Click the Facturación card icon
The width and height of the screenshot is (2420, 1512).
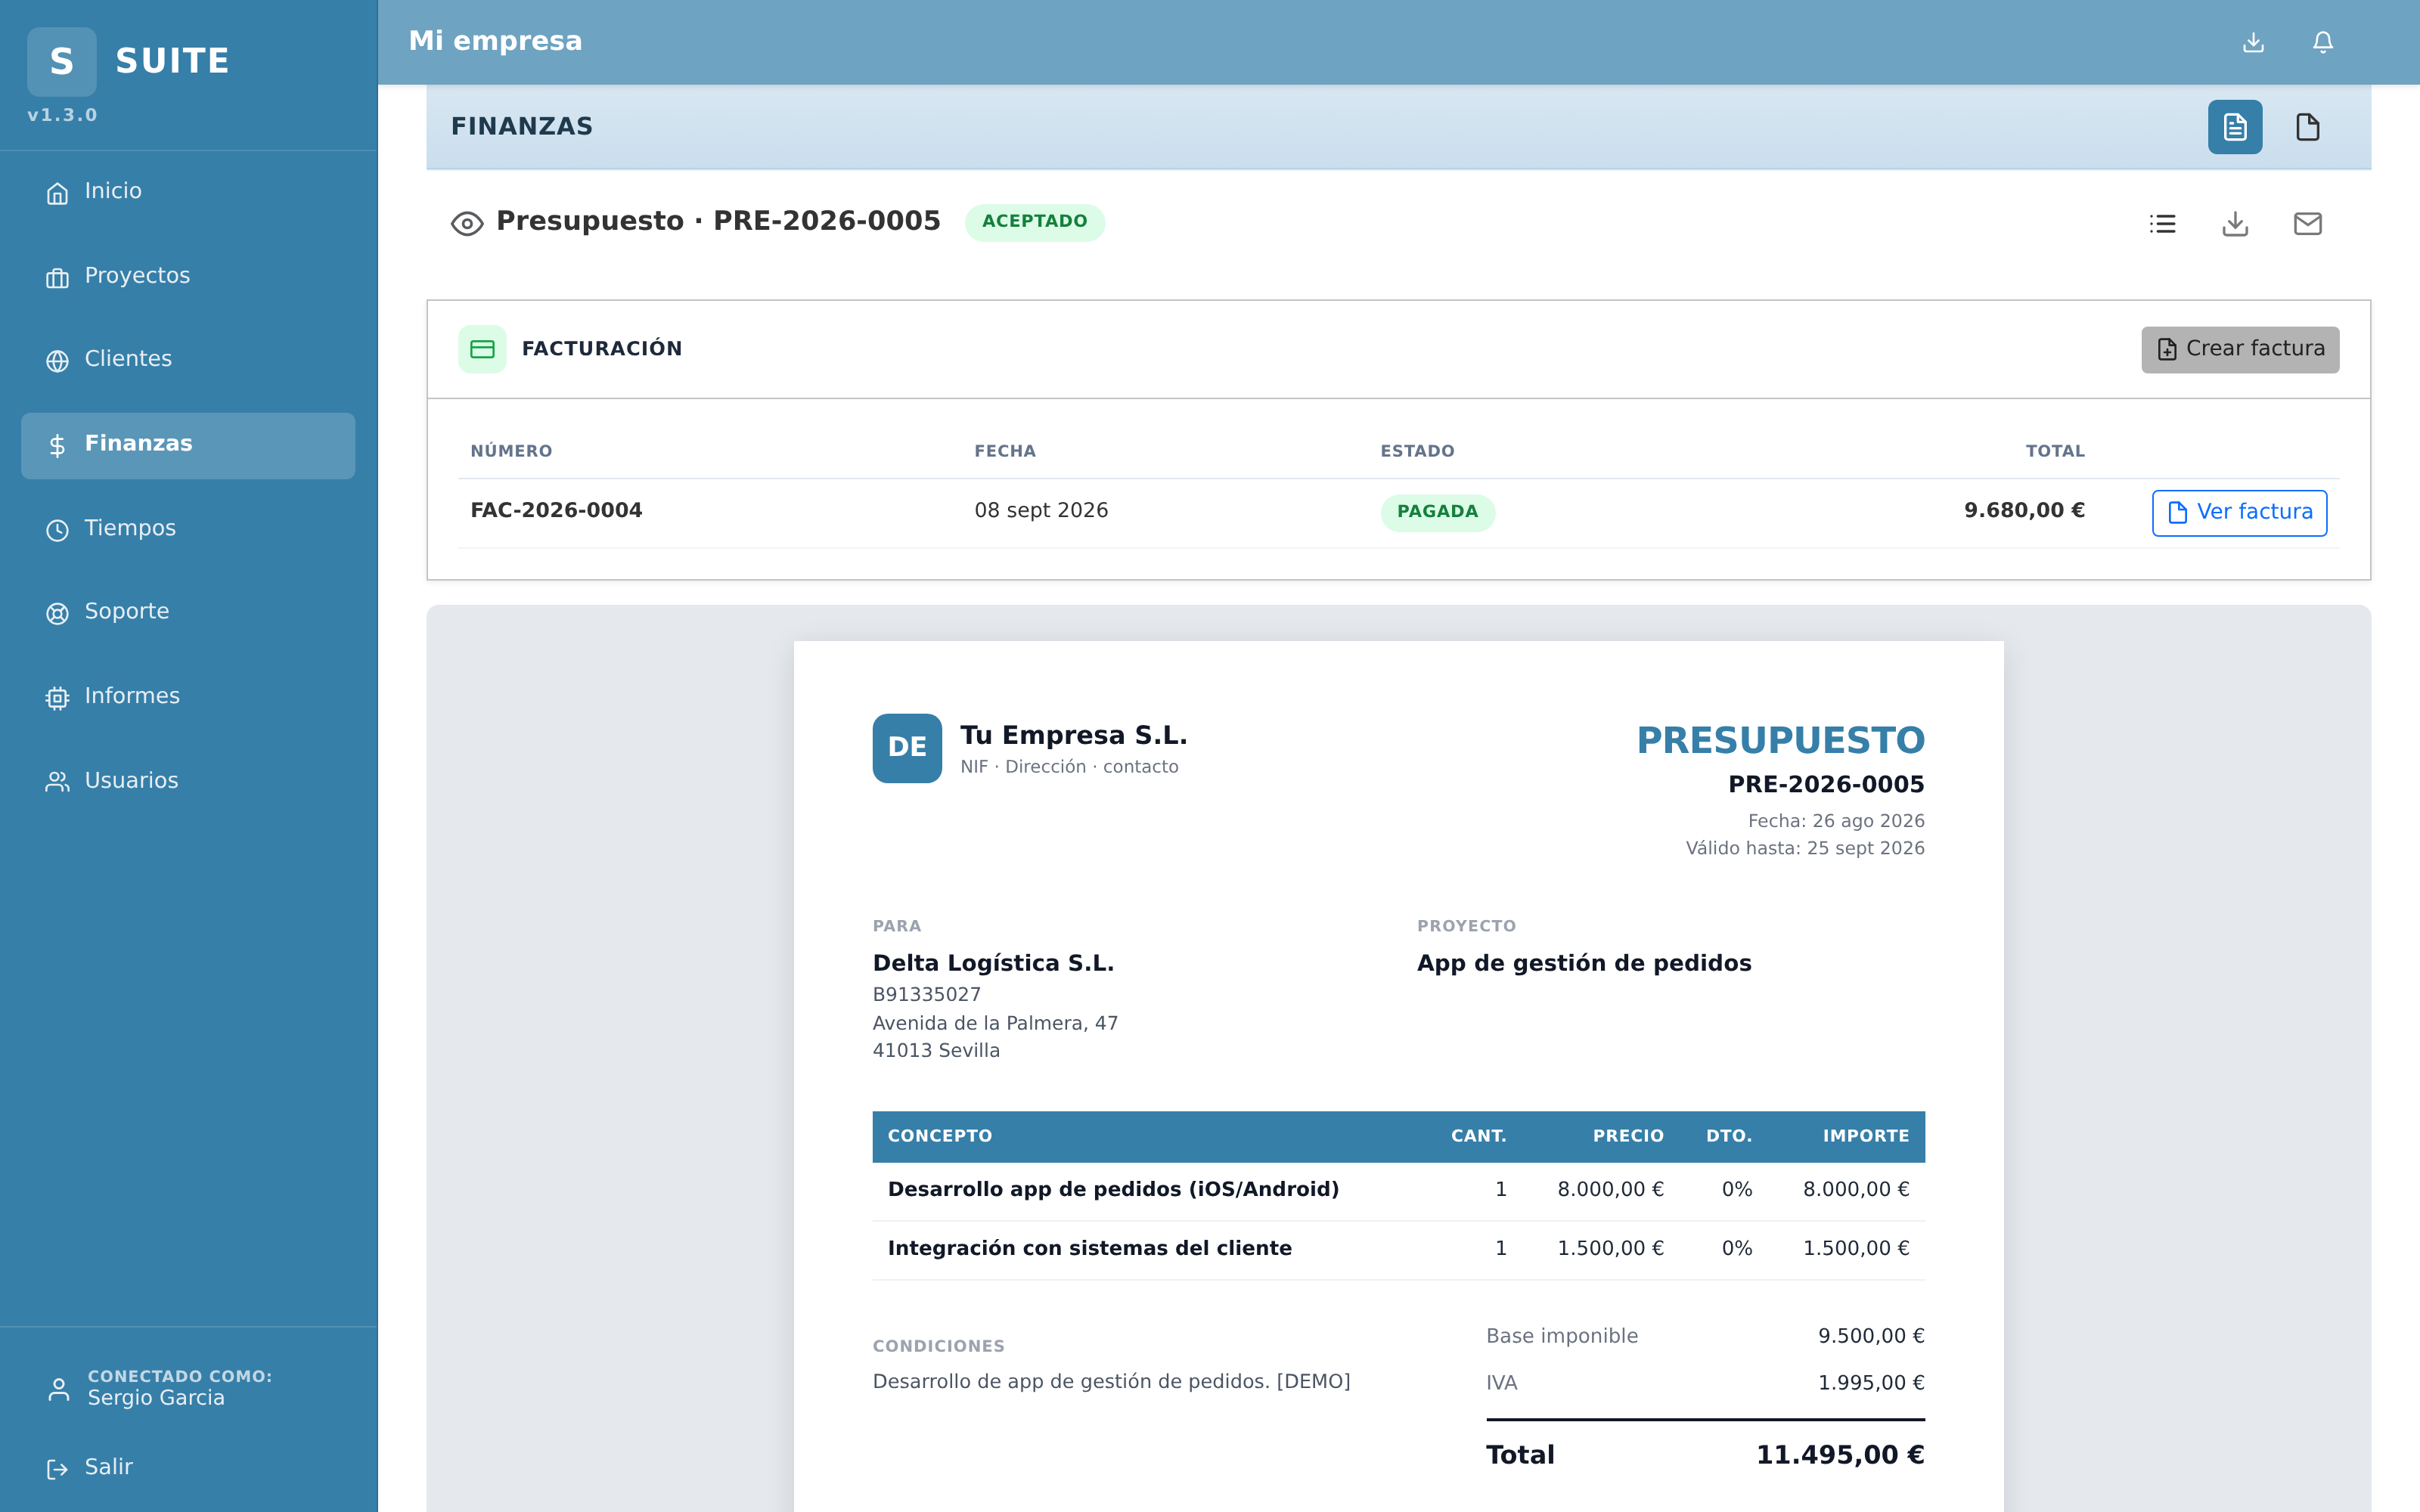click(x=482, y=349)
